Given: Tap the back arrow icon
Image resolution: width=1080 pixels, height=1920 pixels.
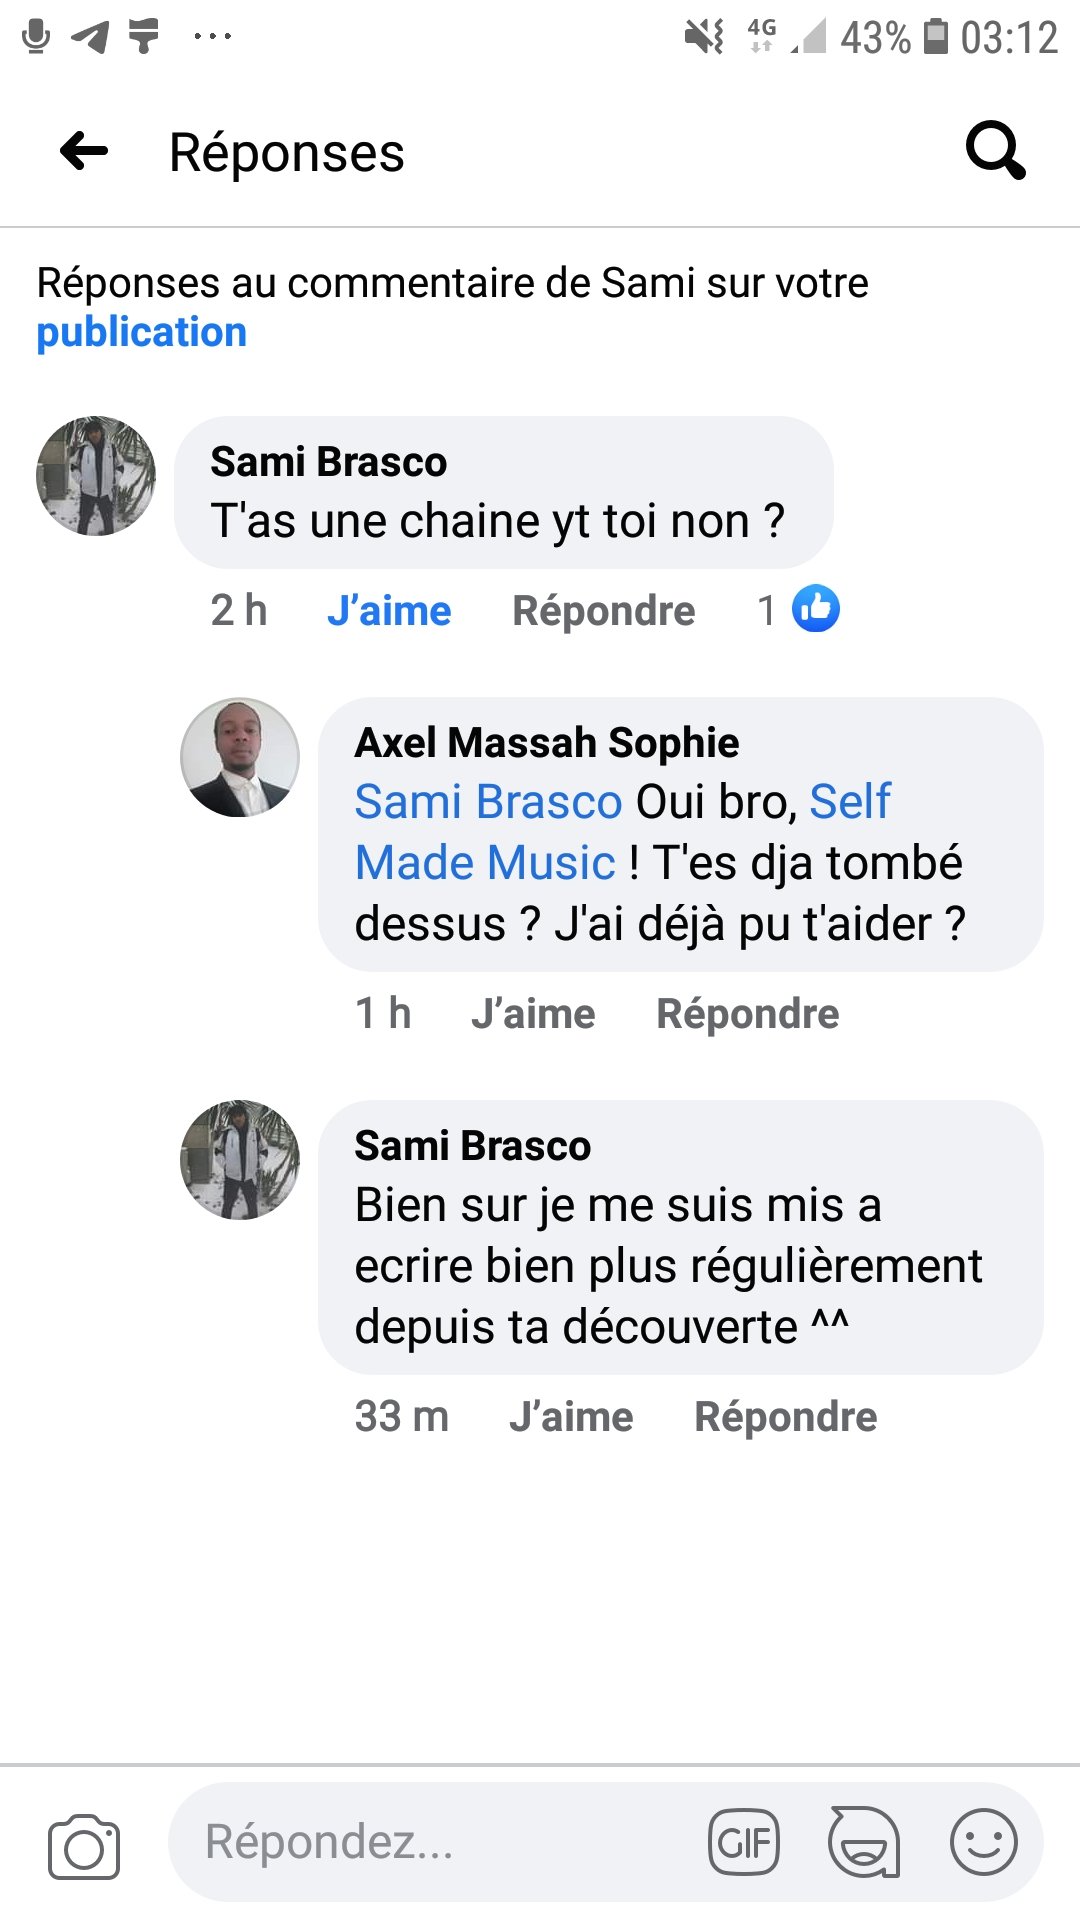Looking at the screenshot, I should pyautogui.click(x=84, y=152).
